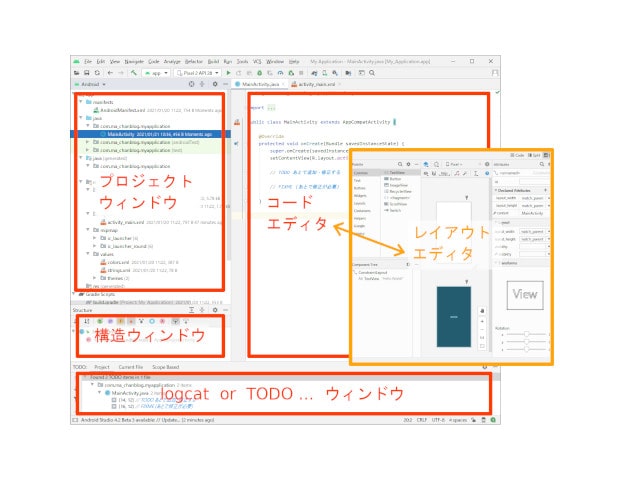This screenshot has width=640, height=480.
Task: Collapse the Gradle Scripts node
Action: pos(74,294)
